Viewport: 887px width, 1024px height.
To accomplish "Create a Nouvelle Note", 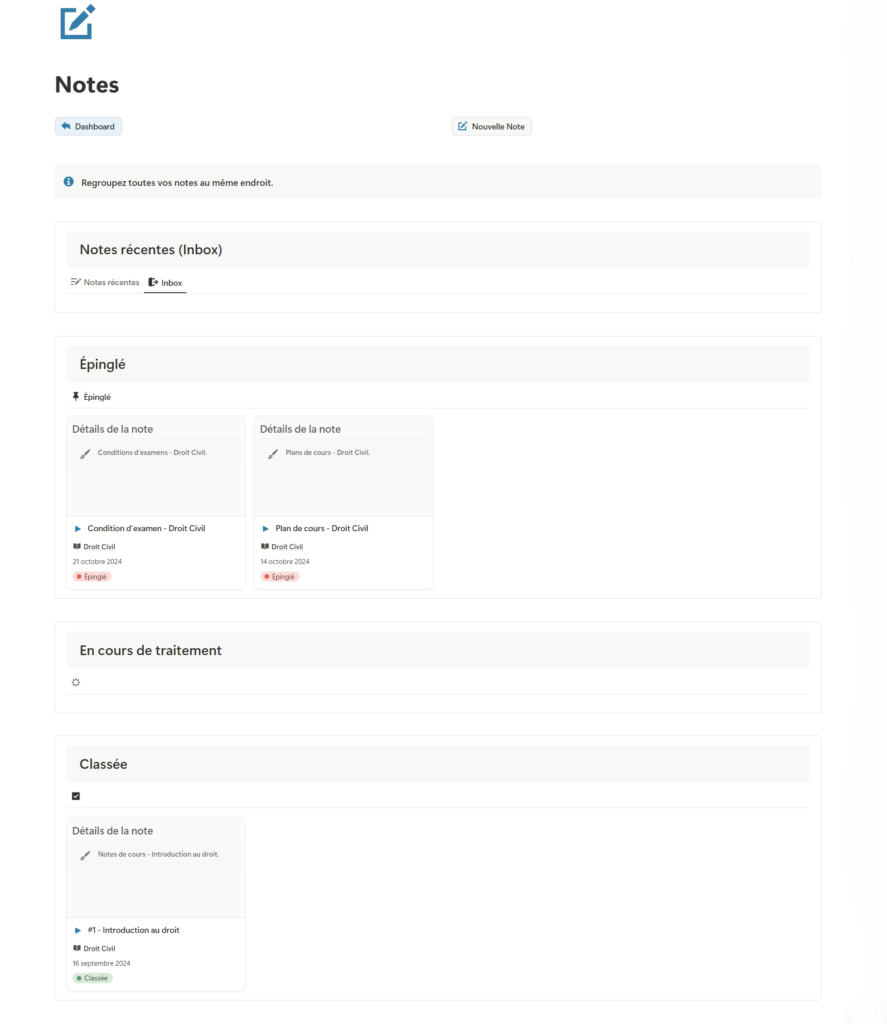I will (491, 127).
